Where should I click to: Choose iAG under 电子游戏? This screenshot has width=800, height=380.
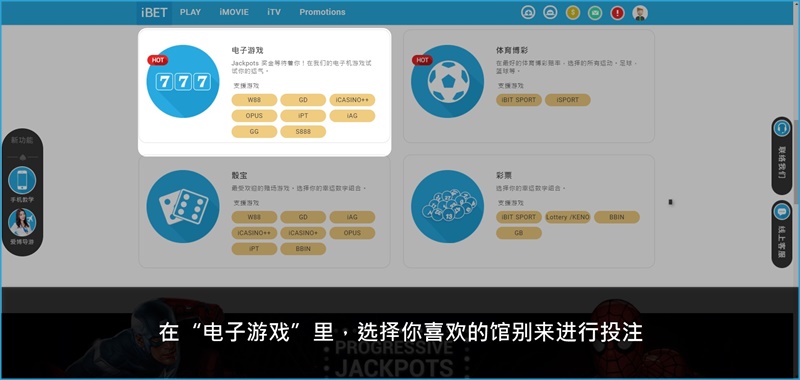pos(352,116)
